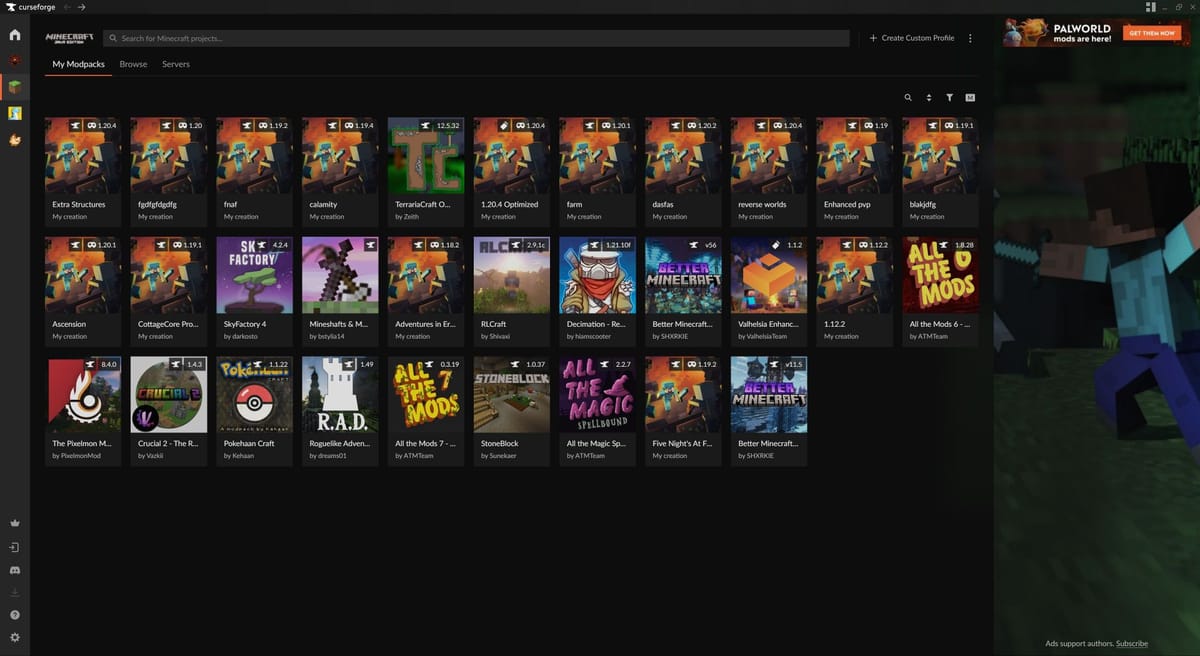Select the Minecraft game icon in the sidebar
1200x656 pixels.
tap(14, 86)
